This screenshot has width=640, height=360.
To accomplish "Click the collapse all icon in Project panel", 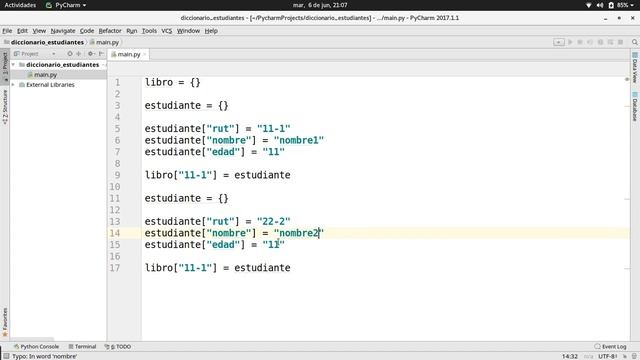I will [79, 53].
